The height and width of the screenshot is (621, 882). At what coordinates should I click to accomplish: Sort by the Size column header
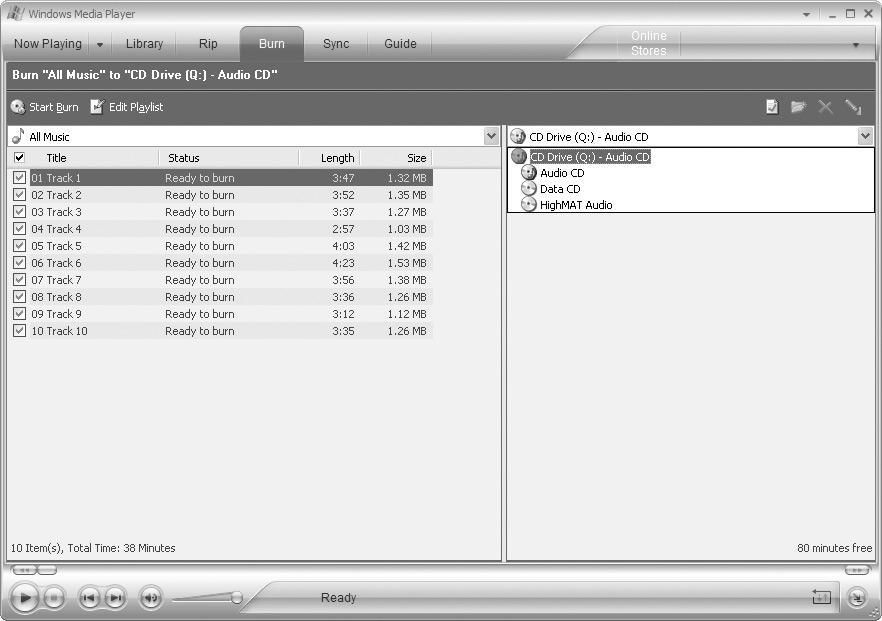396,158
